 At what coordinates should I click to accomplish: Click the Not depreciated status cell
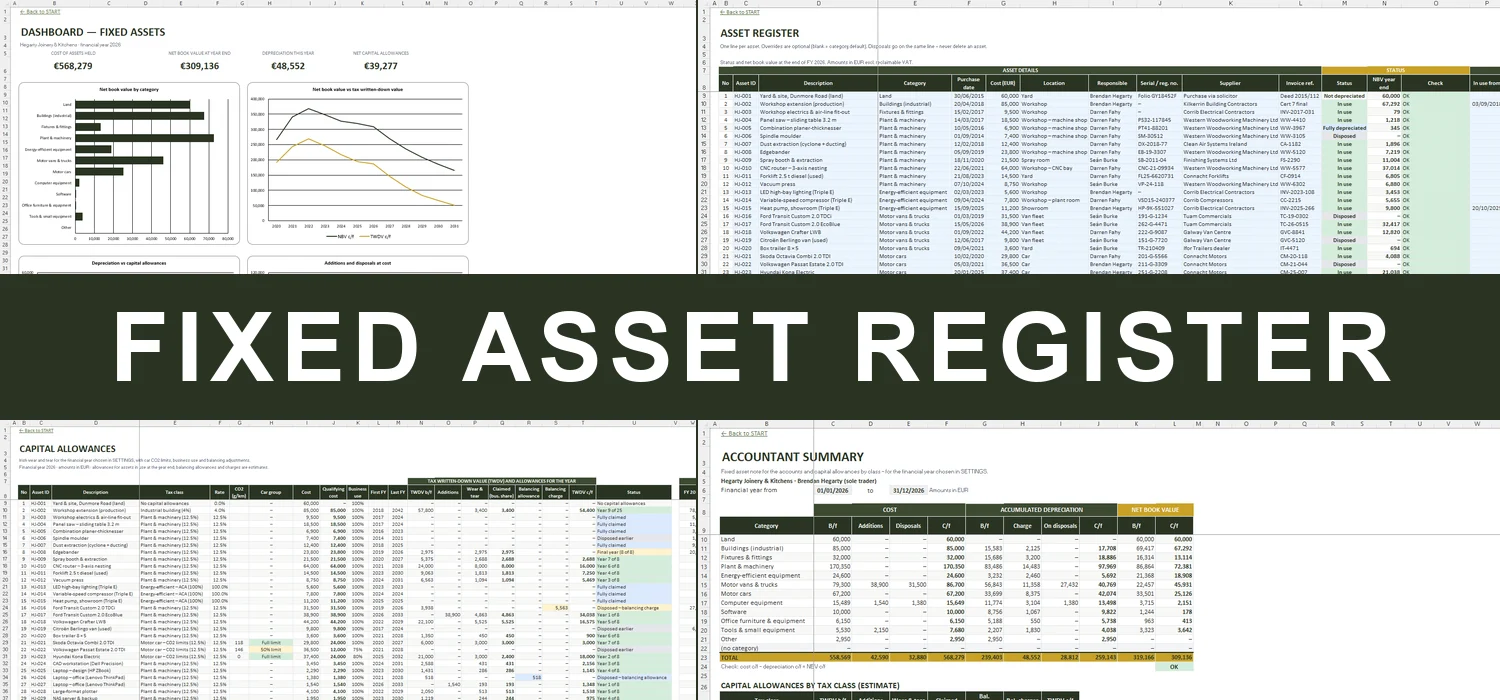coord(1344,95)
